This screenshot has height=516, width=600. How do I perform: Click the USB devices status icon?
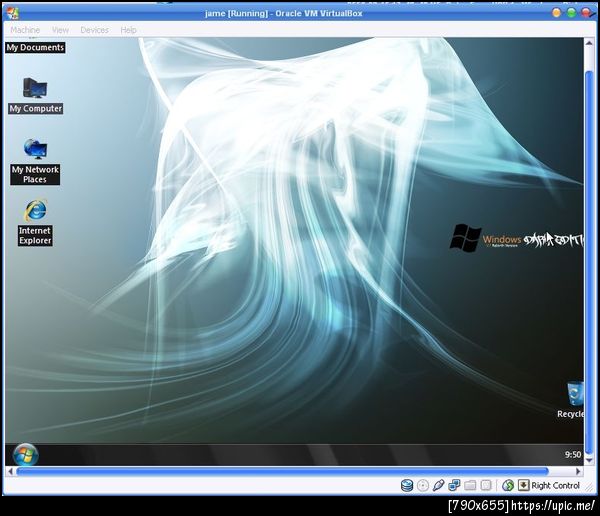point(439,485)
